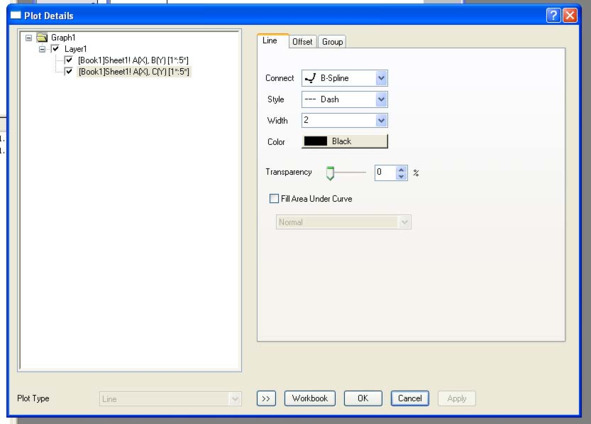591x424 pixels.
Task: Open the Width dropdown arrow
Action: [381, 121]
